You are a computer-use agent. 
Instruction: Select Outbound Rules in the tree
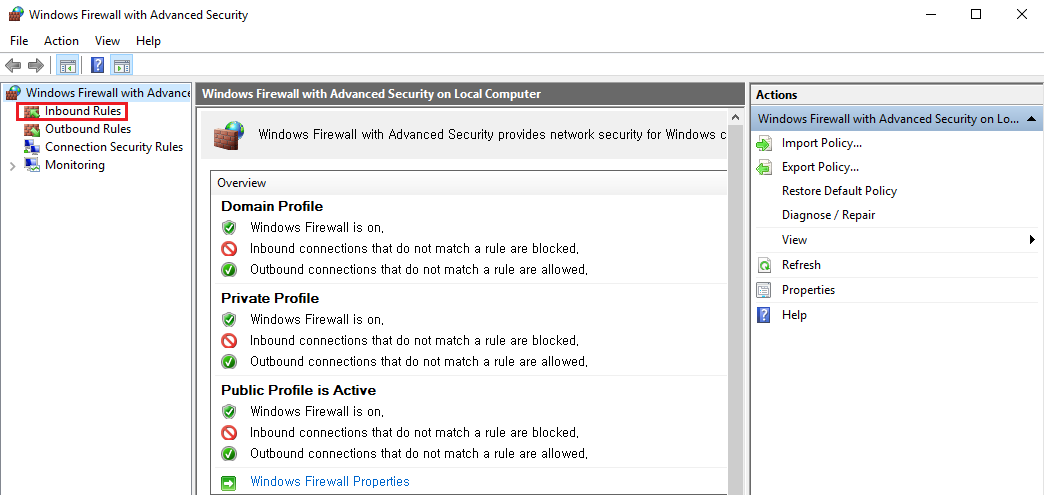click(x=87, y=129)
